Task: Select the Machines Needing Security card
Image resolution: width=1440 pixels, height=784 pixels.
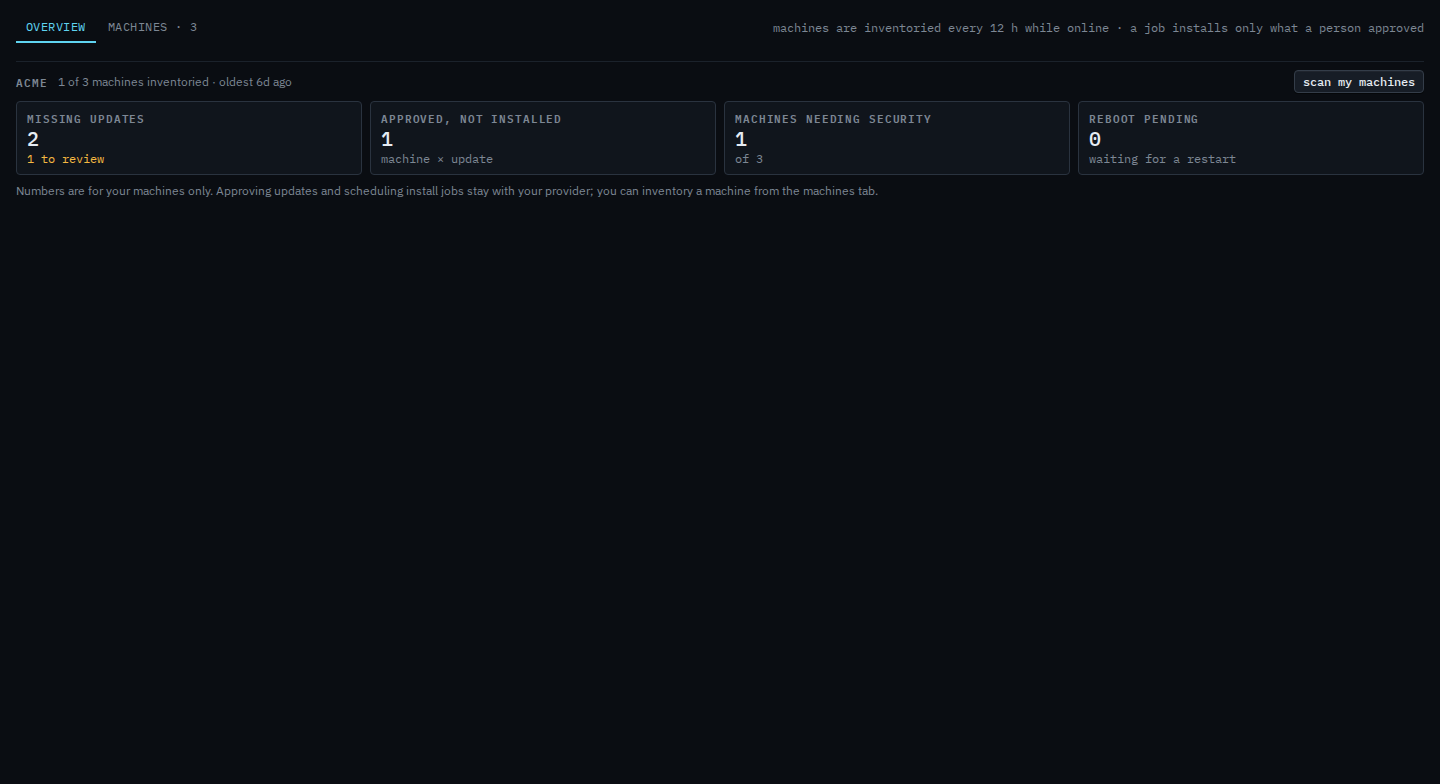Action: point(897,138)
